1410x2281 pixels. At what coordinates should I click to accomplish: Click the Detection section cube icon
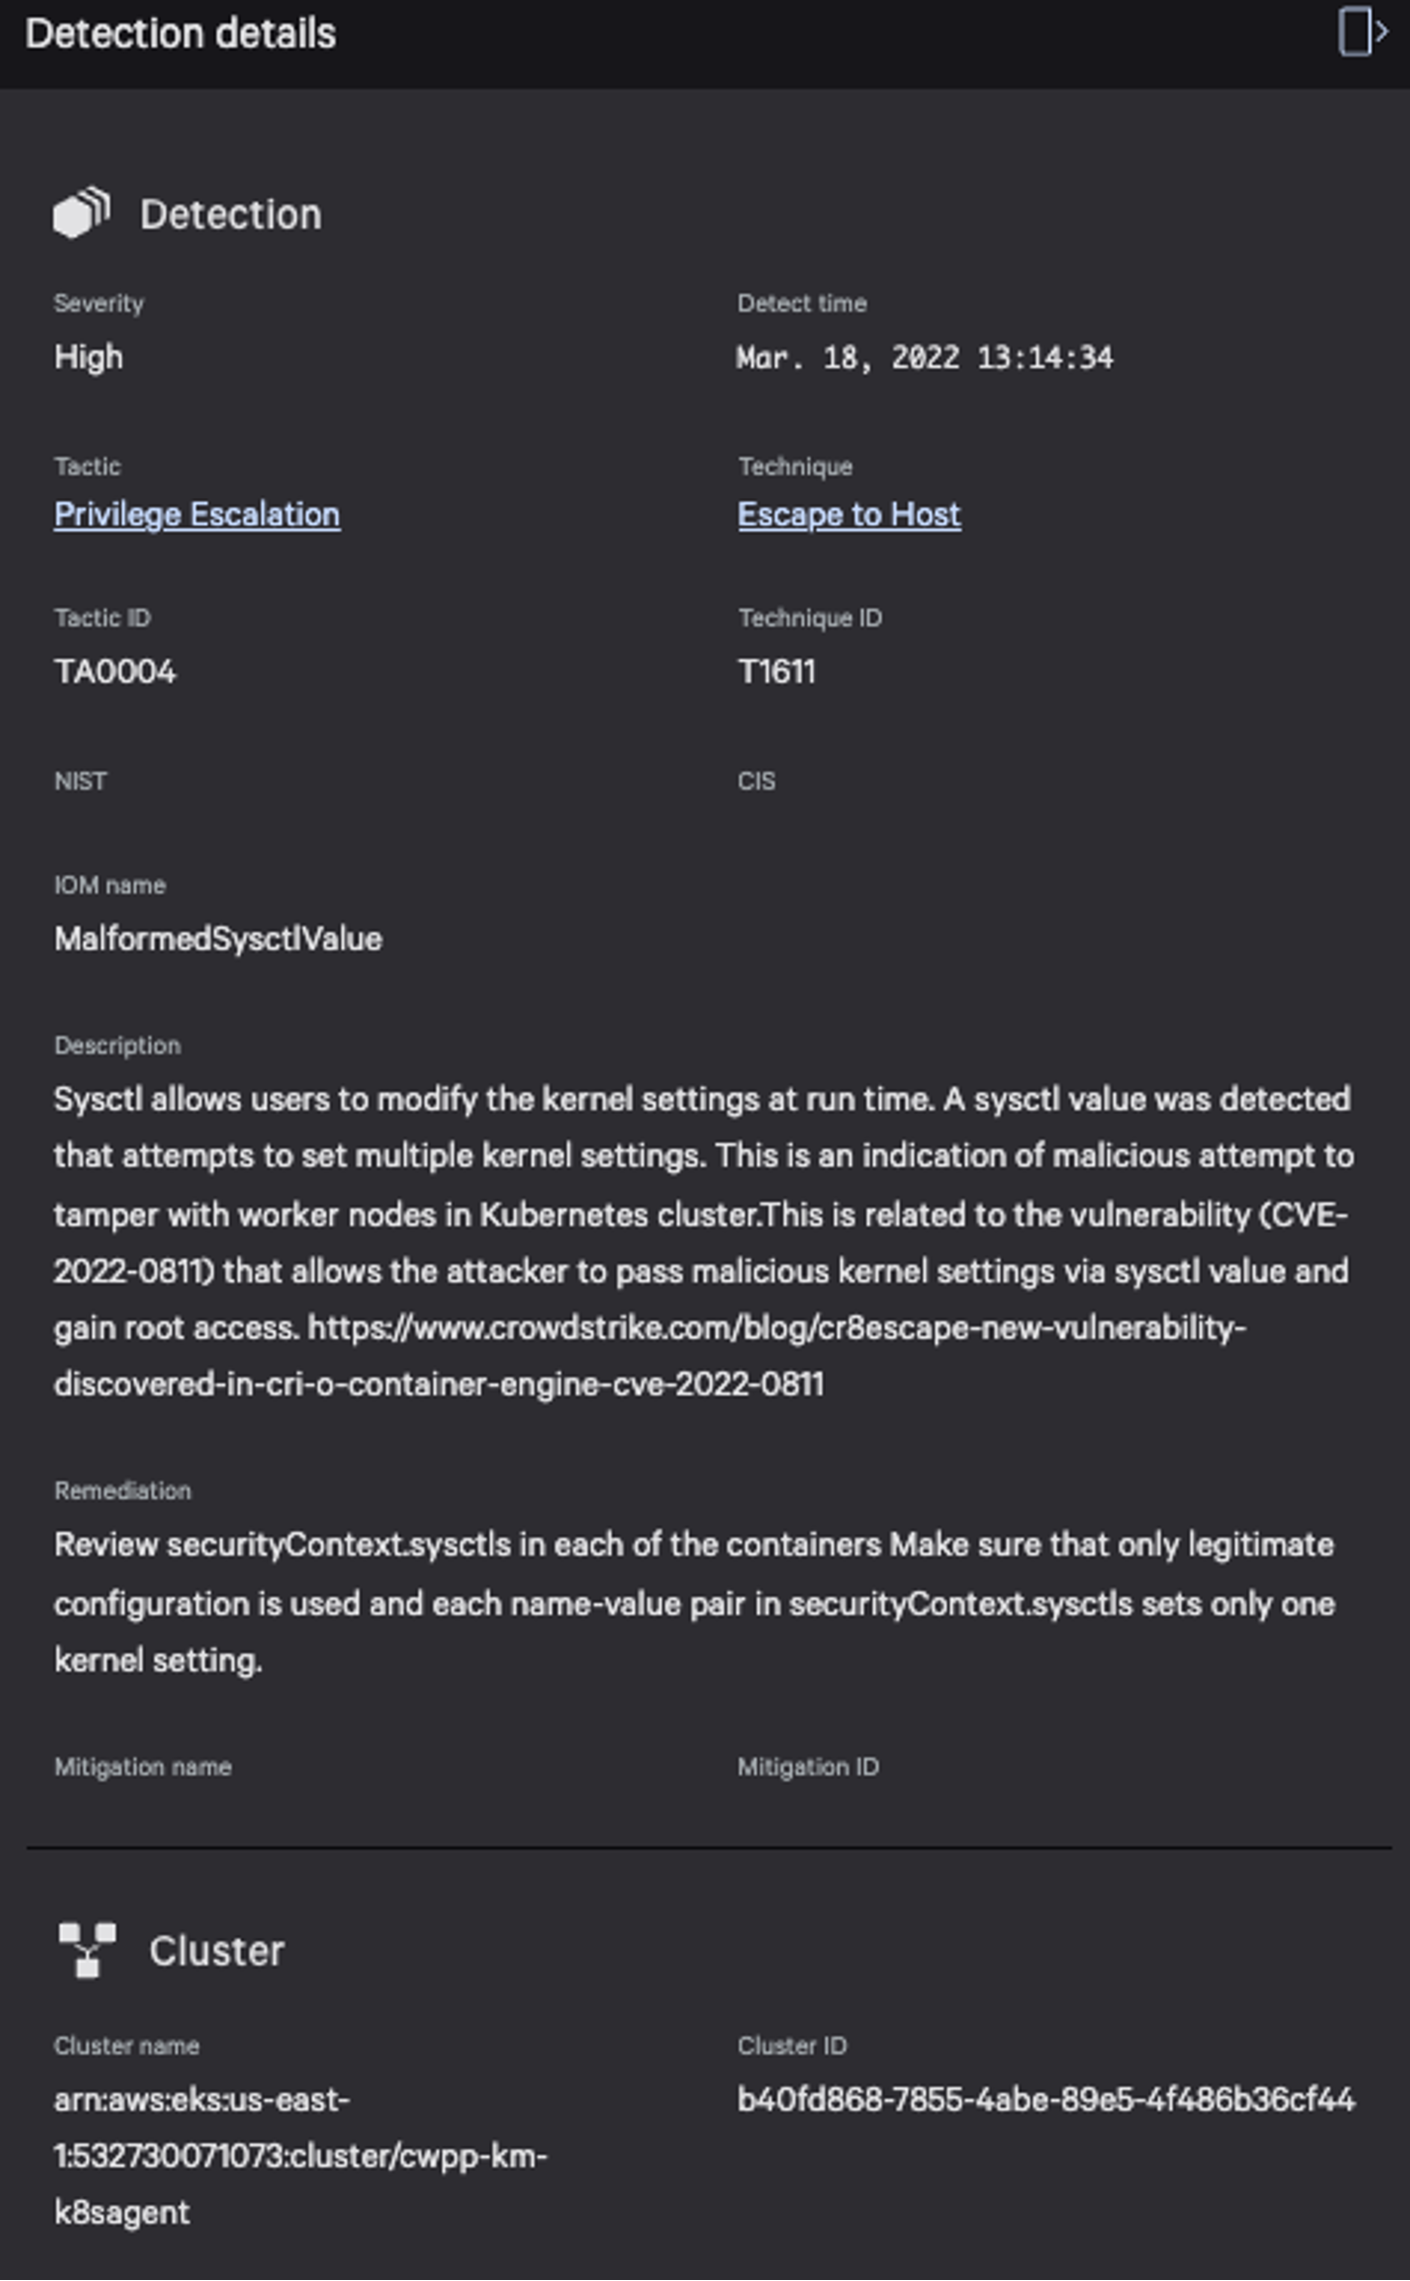(x=81, y=212)
